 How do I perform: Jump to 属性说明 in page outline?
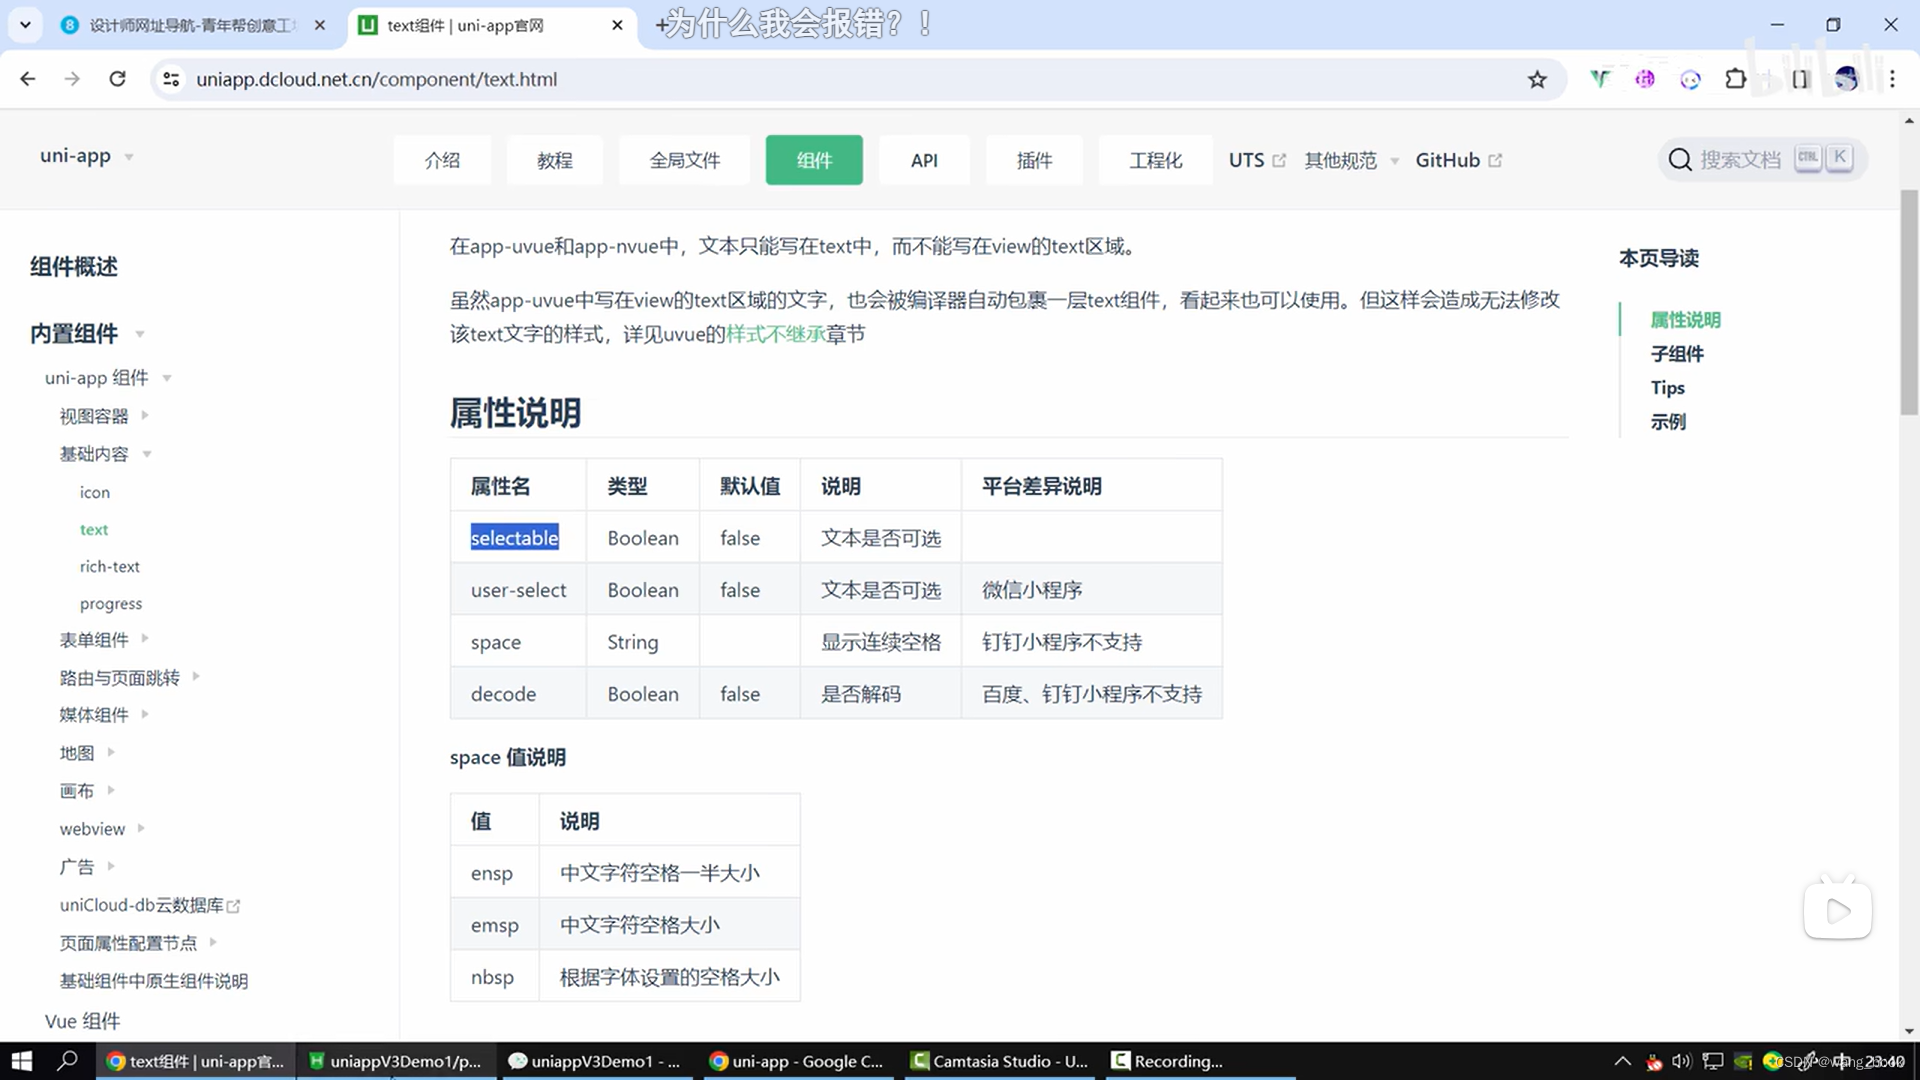coord(1685,320)
